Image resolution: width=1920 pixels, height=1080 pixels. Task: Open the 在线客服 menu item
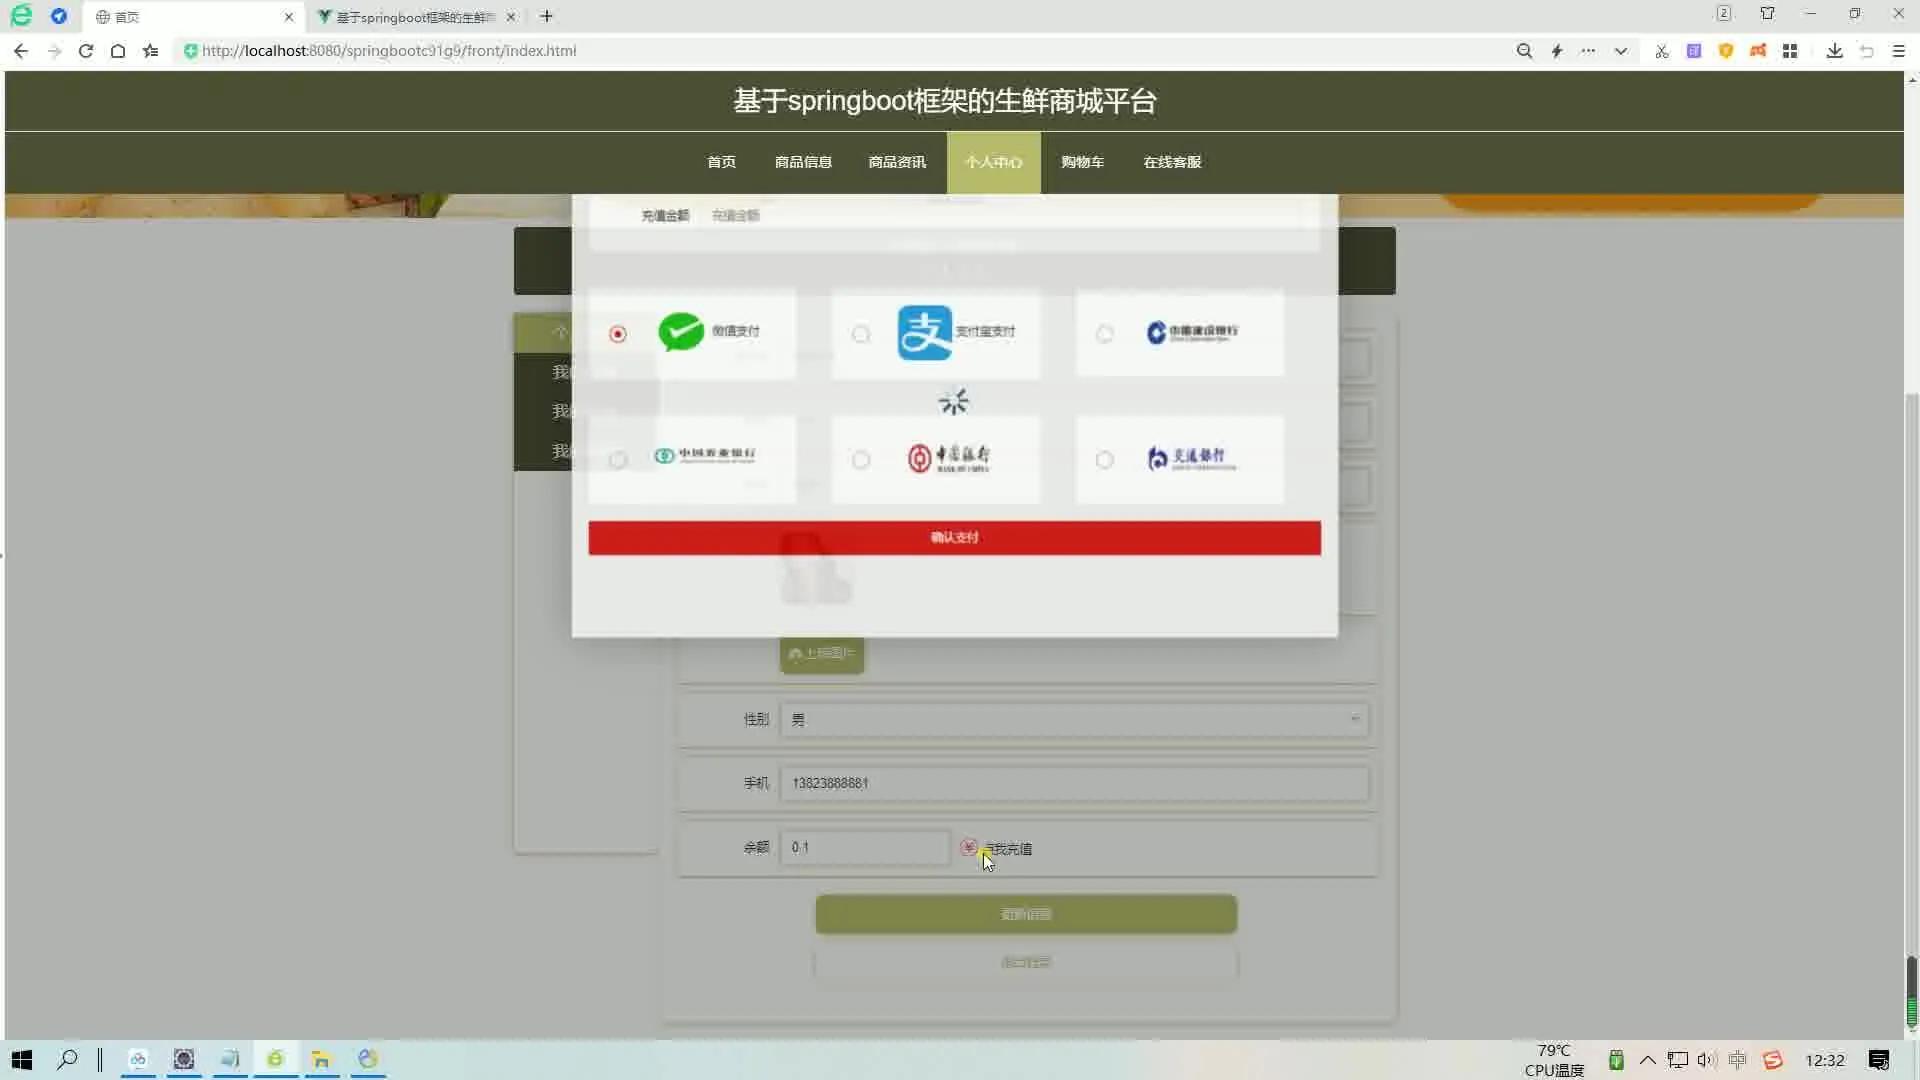point(1171,161)
